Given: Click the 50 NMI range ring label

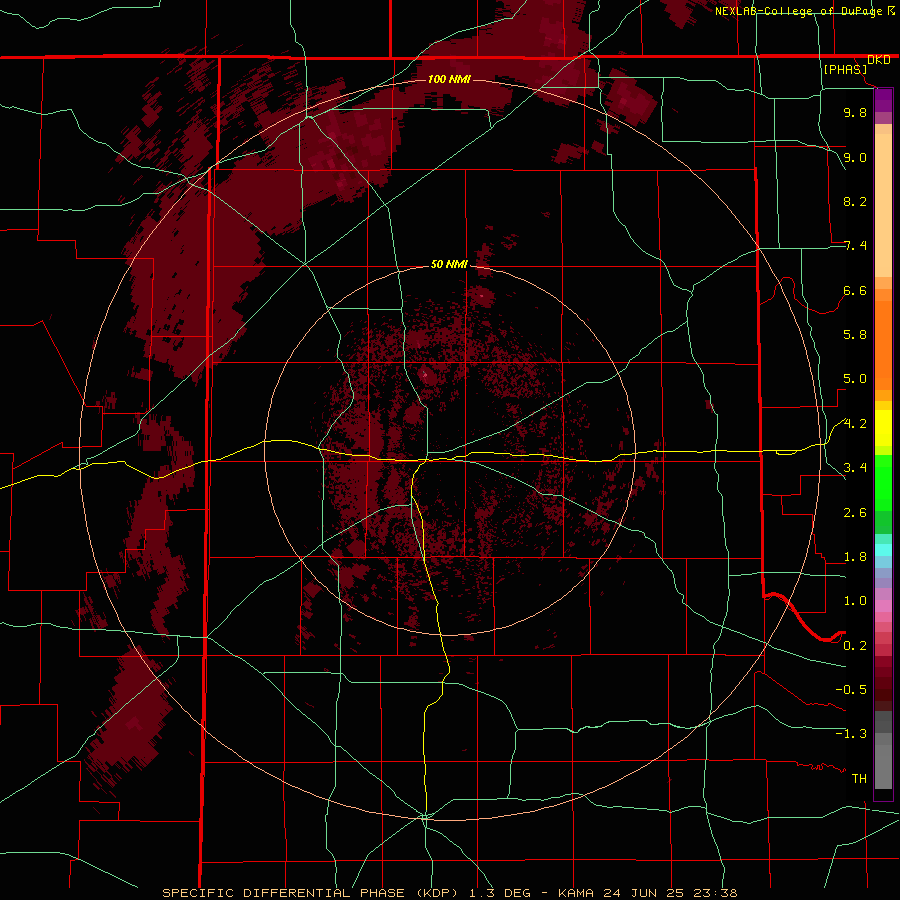Looking at the screenshot, I should pyautogui.click(x=449, y=264).
